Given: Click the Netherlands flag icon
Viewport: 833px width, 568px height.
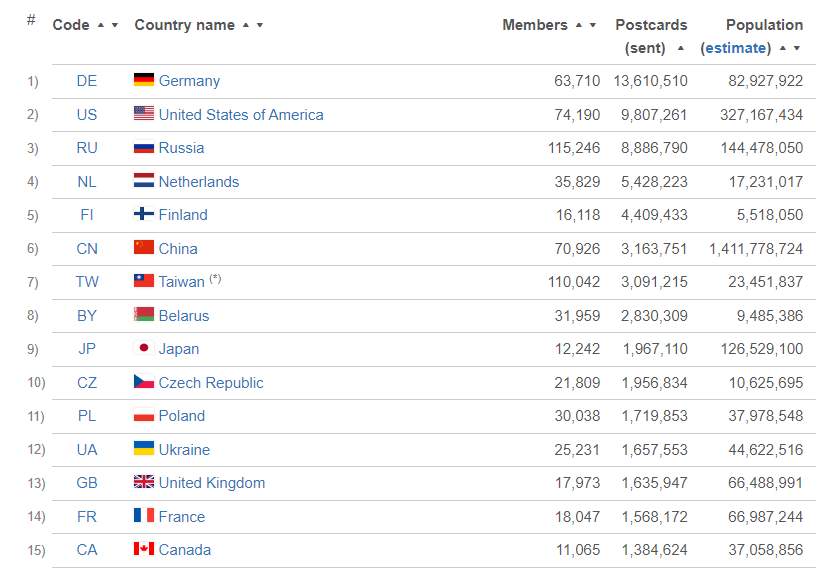Looking at the screenshot, I should point(144,181).
